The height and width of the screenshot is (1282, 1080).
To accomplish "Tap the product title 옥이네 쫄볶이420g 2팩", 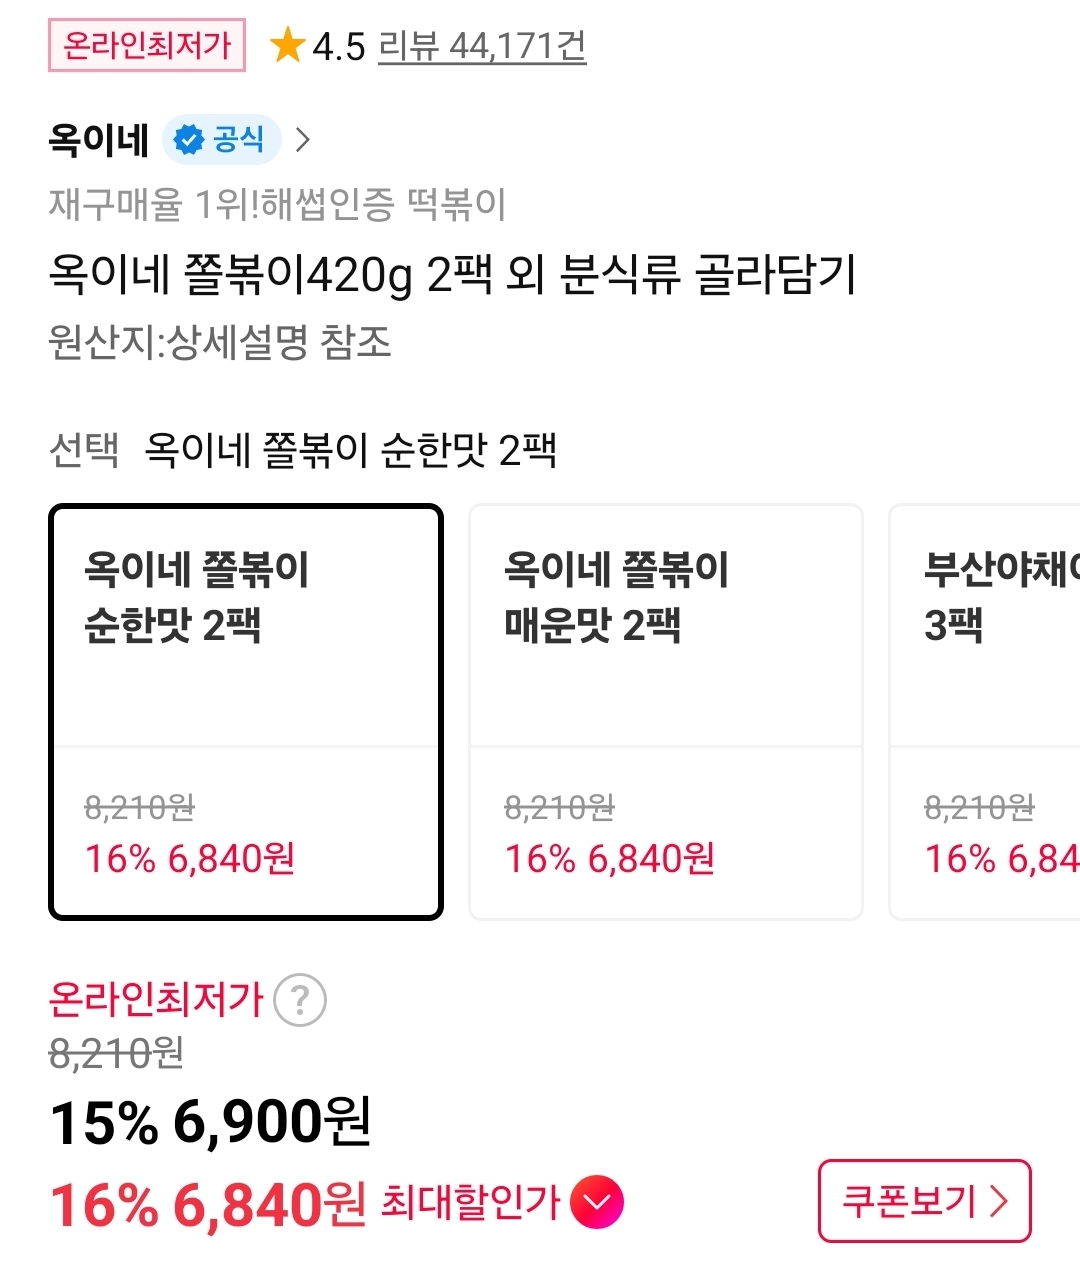I will tap(452, 275).
